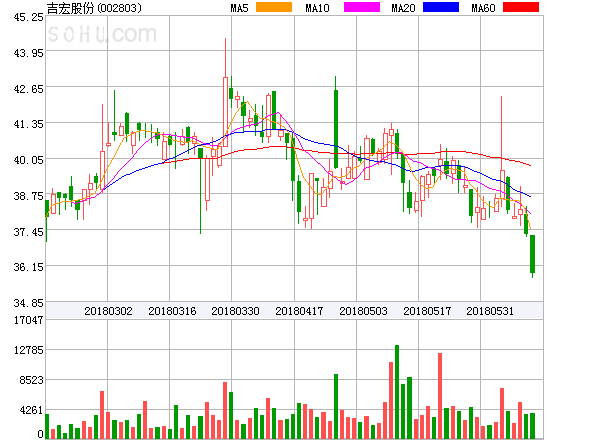Click the MA20 legend label

(x=403, y=8)
